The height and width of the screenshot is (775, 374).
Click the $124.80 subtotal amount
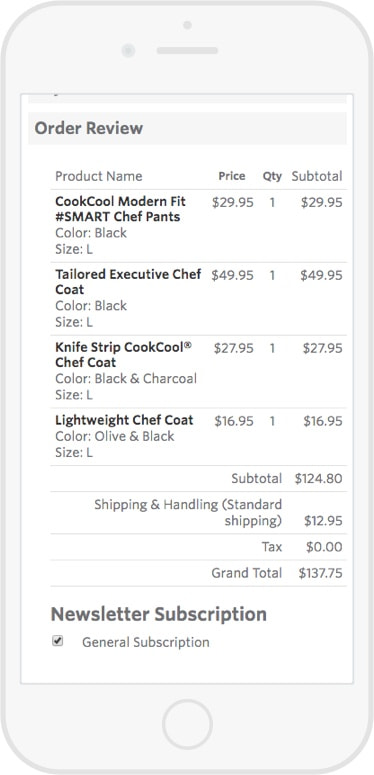319,478
